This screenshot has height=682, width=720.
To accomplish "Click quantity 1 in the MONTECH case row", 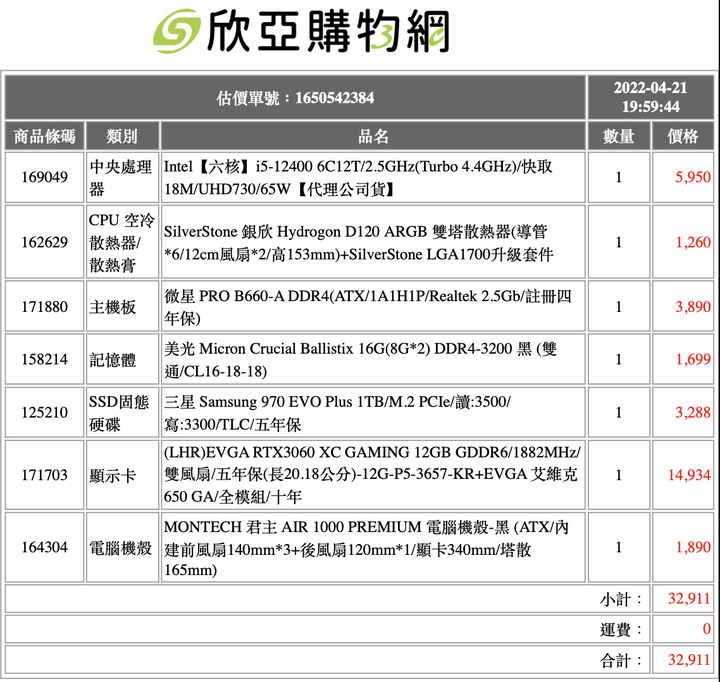I will tap(619, 547).
